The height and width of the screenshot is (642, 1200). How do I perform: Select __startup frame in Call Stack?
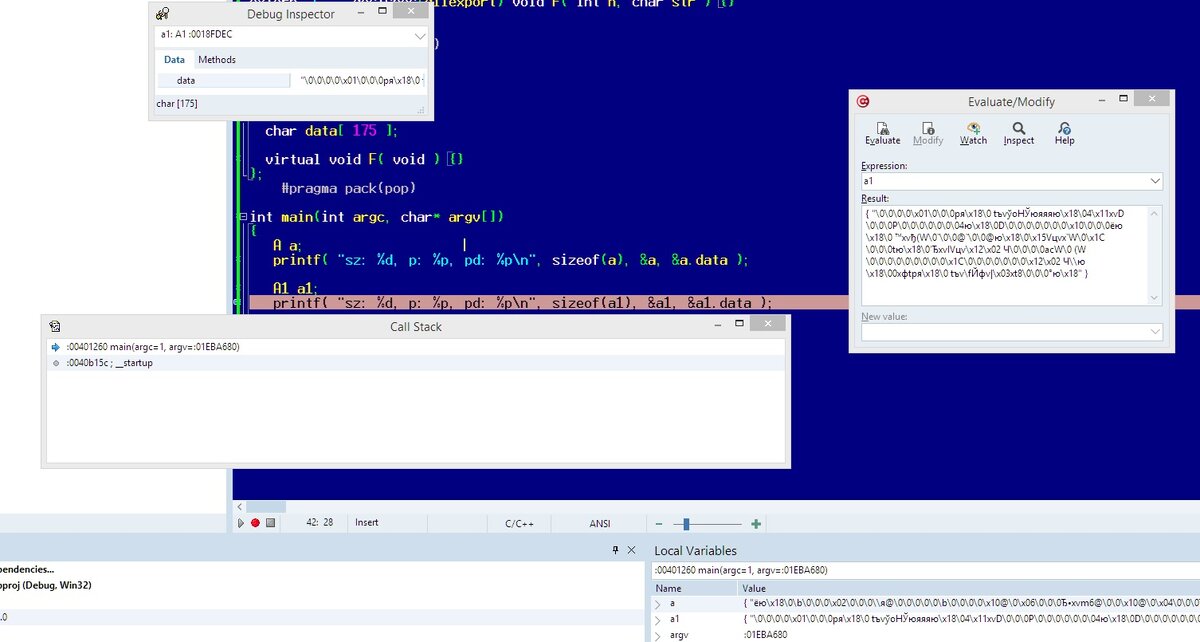[x=415, y=363]
